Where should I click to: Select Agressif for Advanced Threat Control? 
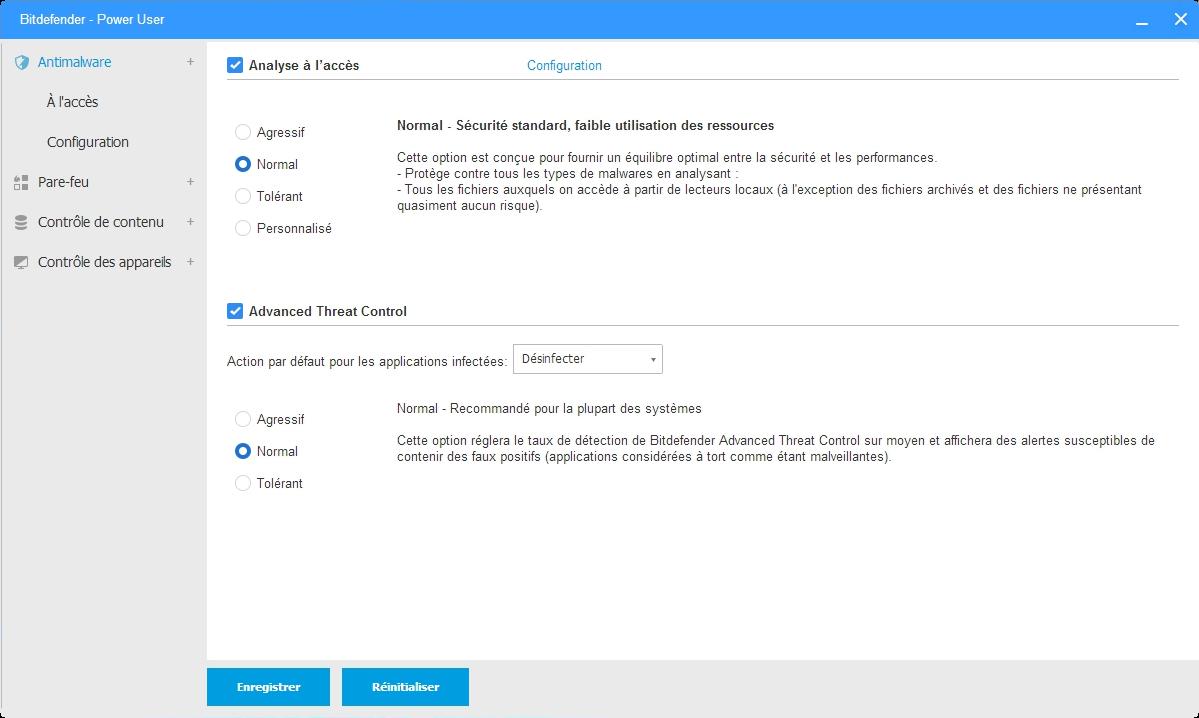(242, 419)
